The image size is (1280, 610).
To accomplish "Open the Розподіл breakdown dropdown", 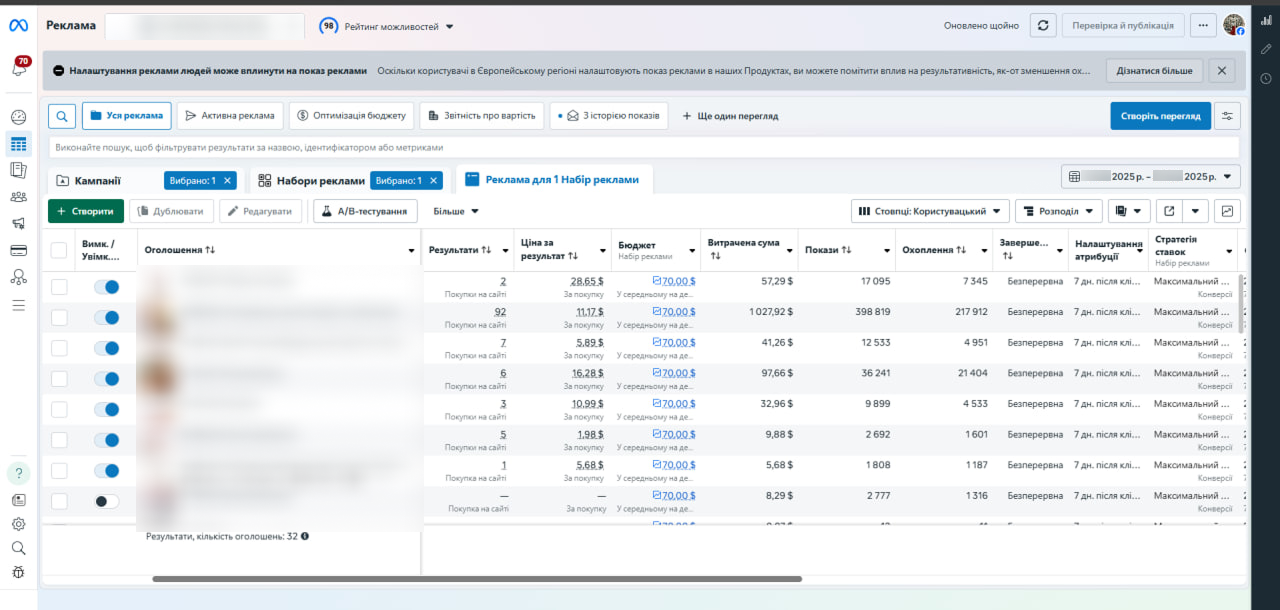I will click(1059, 211).
